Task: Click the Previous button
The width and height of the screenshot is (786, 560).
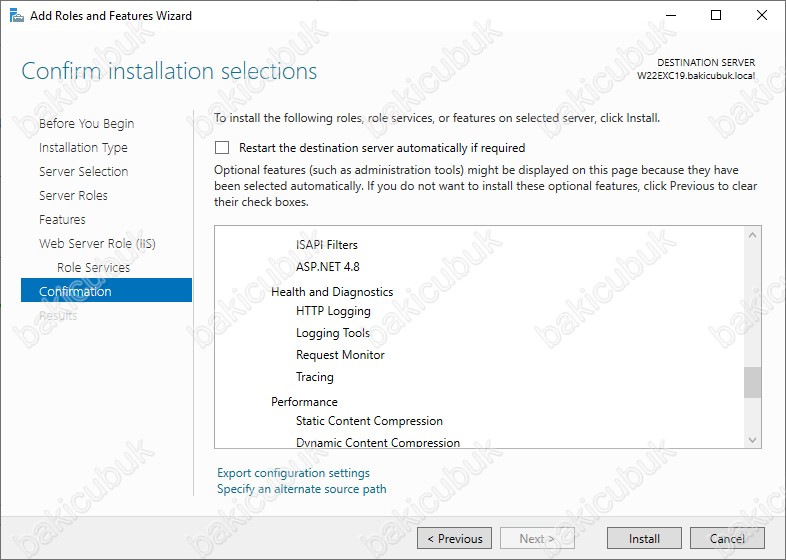Action: click(x=454, y=538)
